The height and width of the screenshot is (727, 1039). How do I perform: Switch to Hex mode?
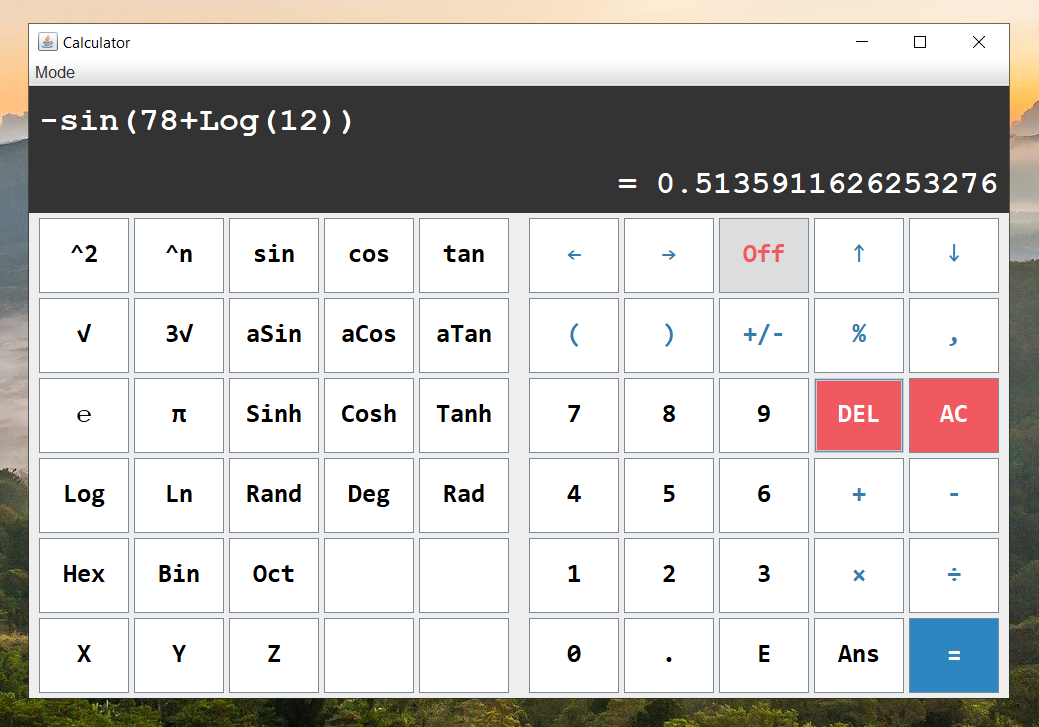[x=84, y=575]
